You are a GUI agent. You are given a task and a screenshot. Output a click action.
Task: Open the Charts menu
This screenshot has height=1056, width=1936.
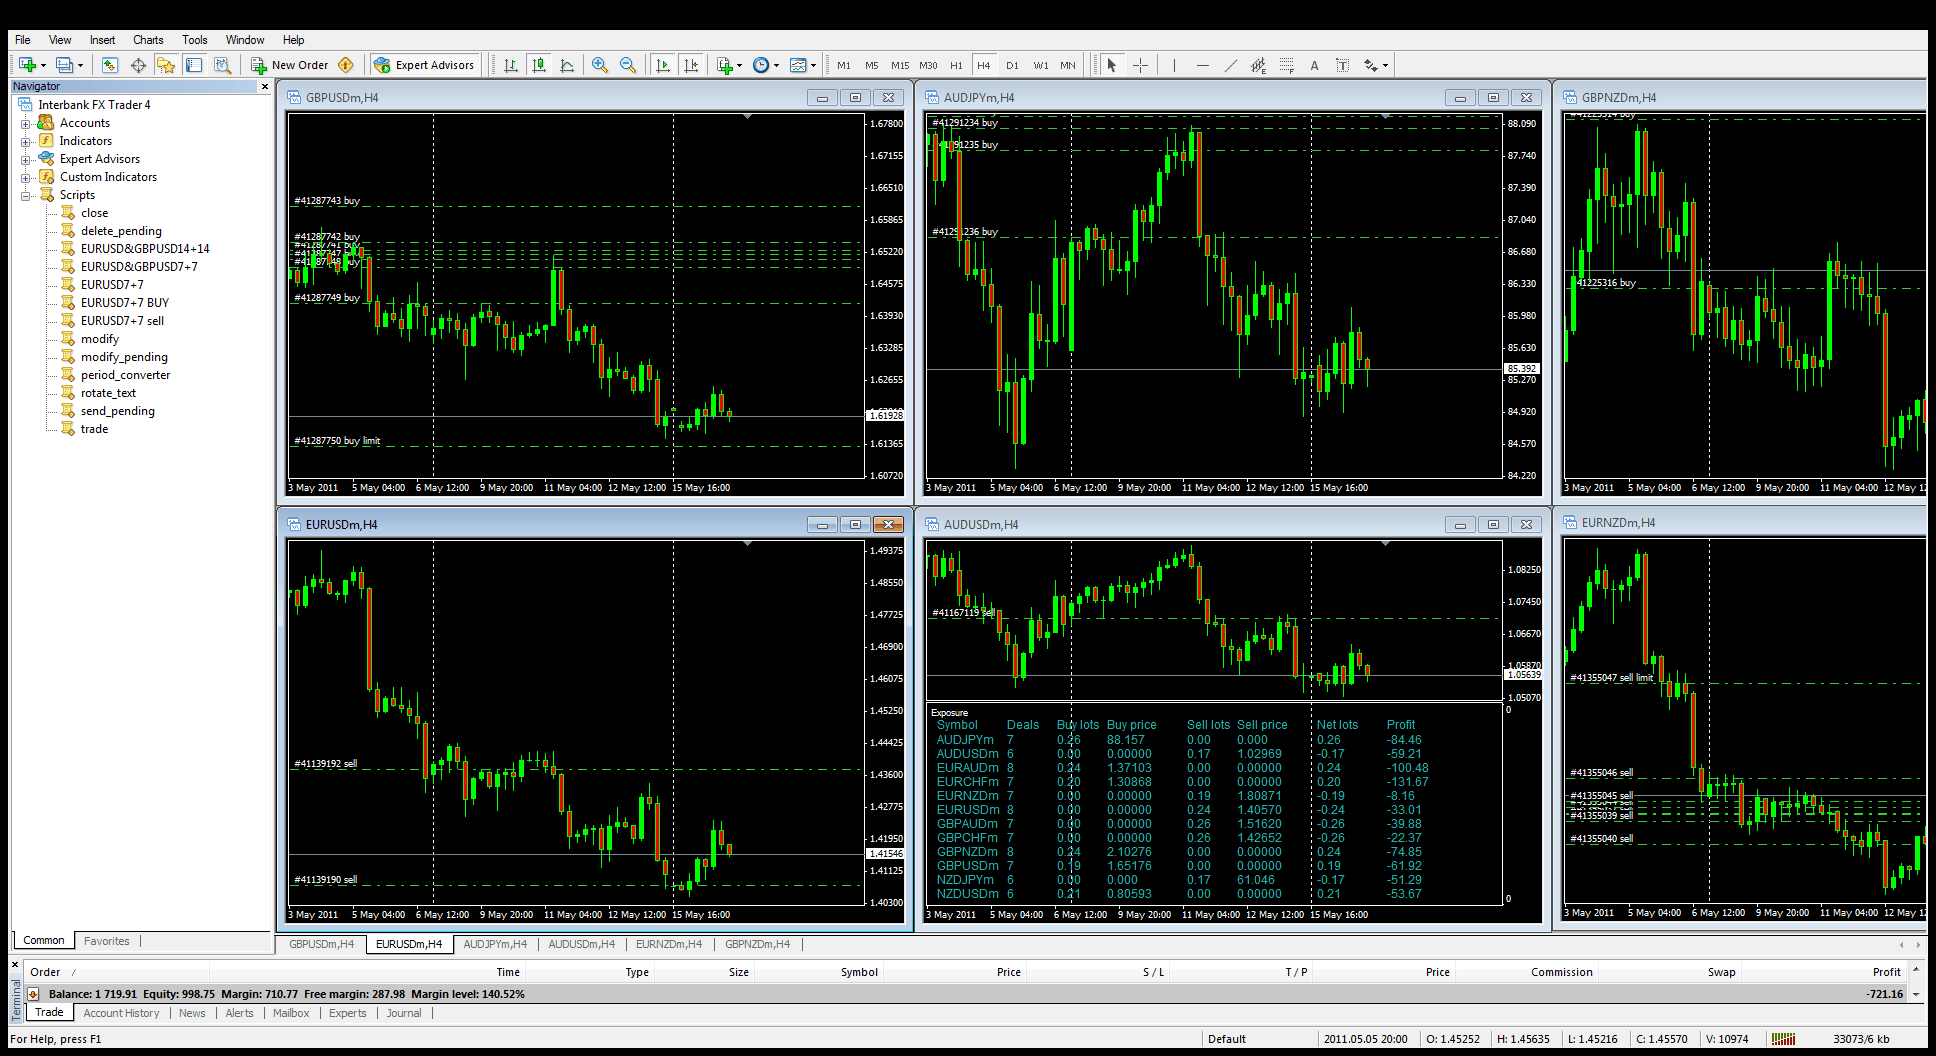point(148,40)
